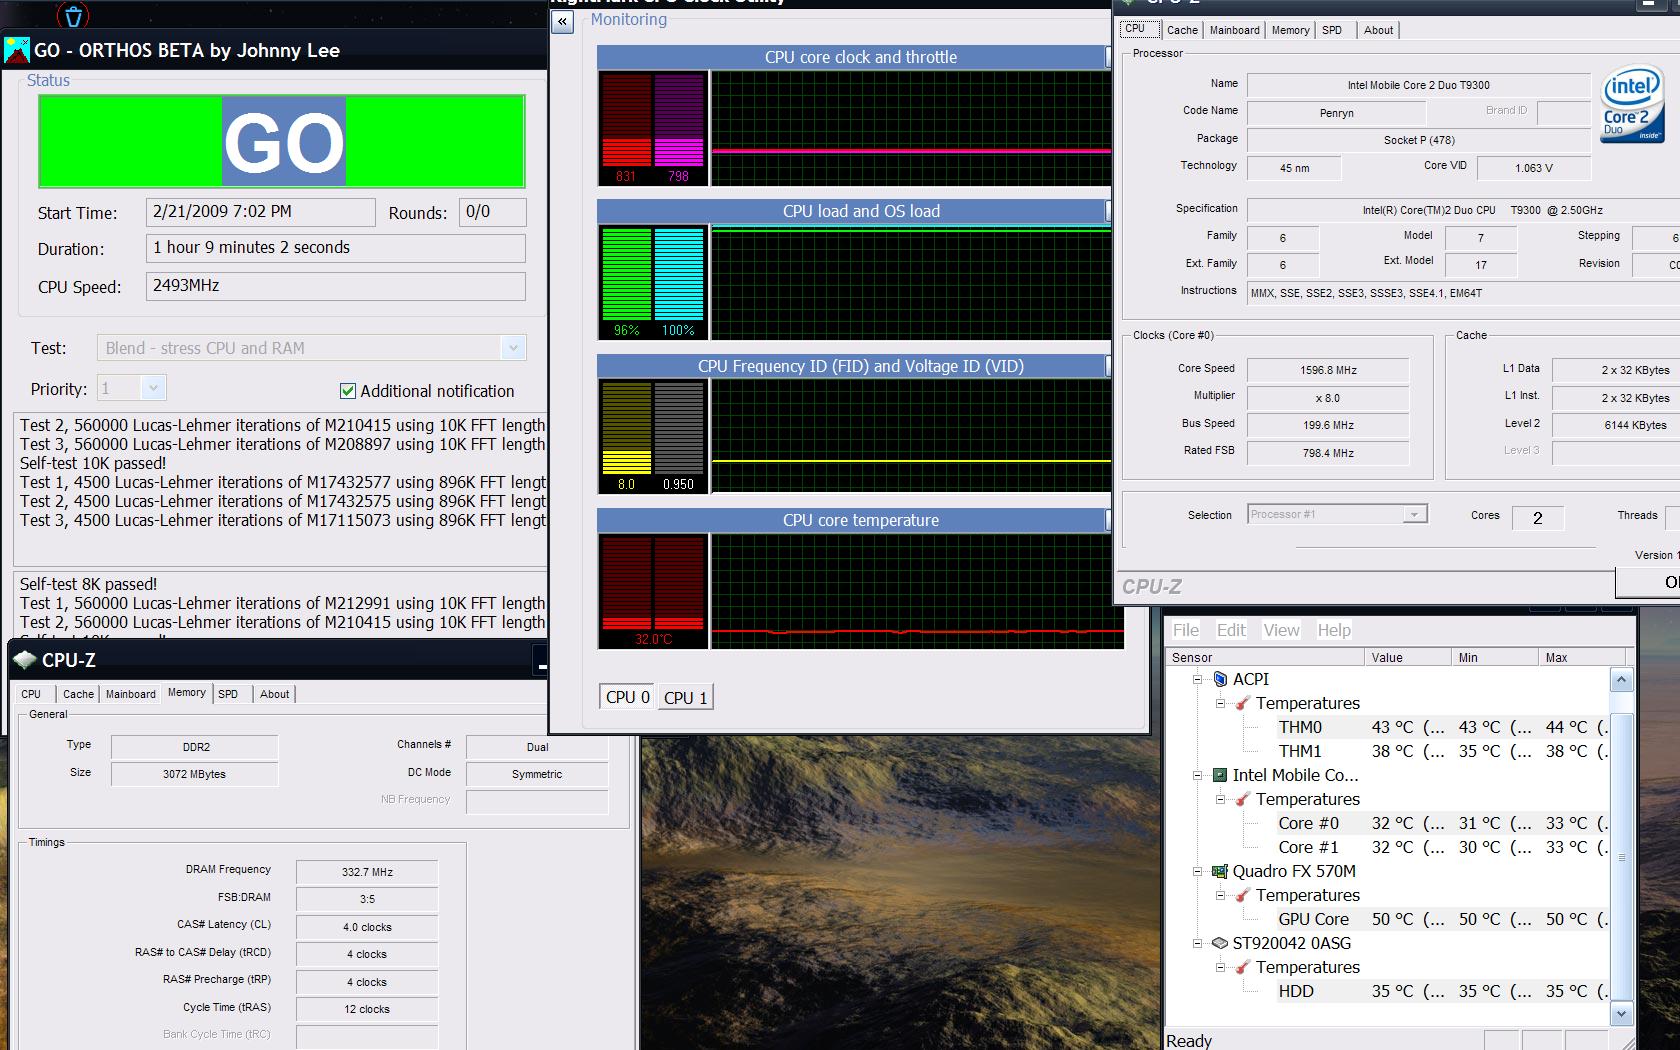Click the big green GO button
The height and width of the screenshot is (1050, 1680).
(x=282, y=141)
